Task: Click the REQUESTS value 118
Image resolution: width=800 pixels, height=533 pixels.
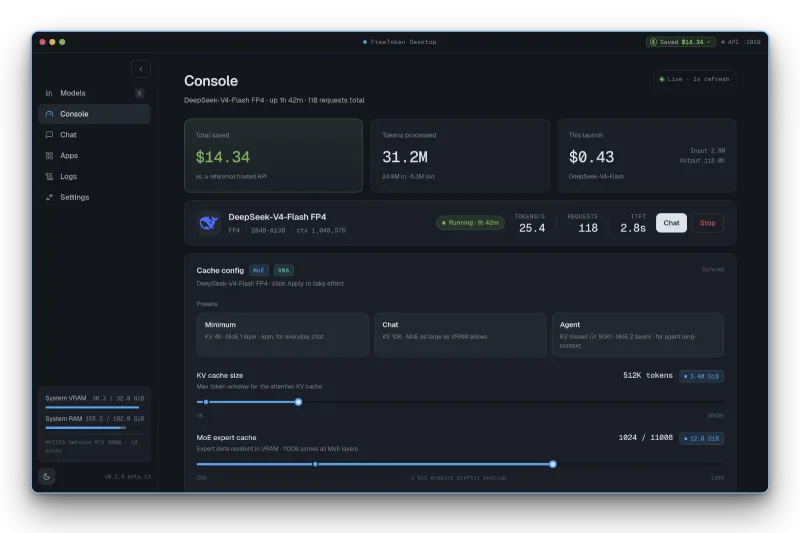Action: pyautogui.click(x=588, y=229)
